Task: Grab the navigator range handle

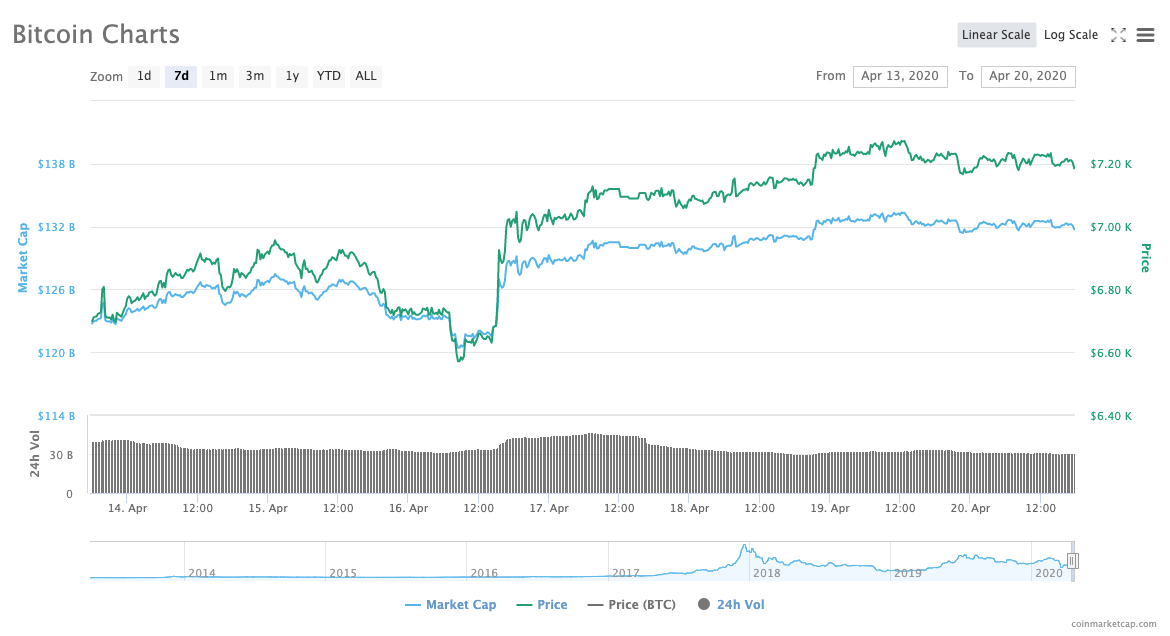Action: coord(1072,561)
